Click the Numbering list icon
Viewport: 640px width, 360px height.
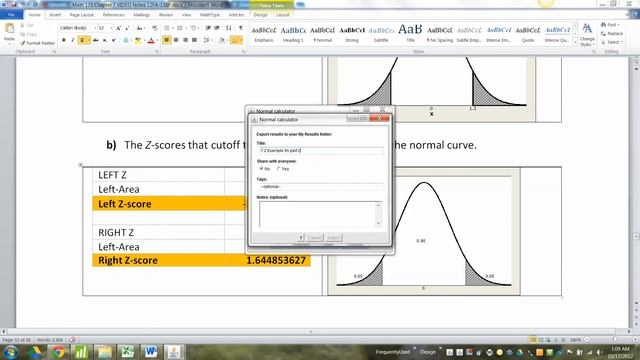click(179, 28)
